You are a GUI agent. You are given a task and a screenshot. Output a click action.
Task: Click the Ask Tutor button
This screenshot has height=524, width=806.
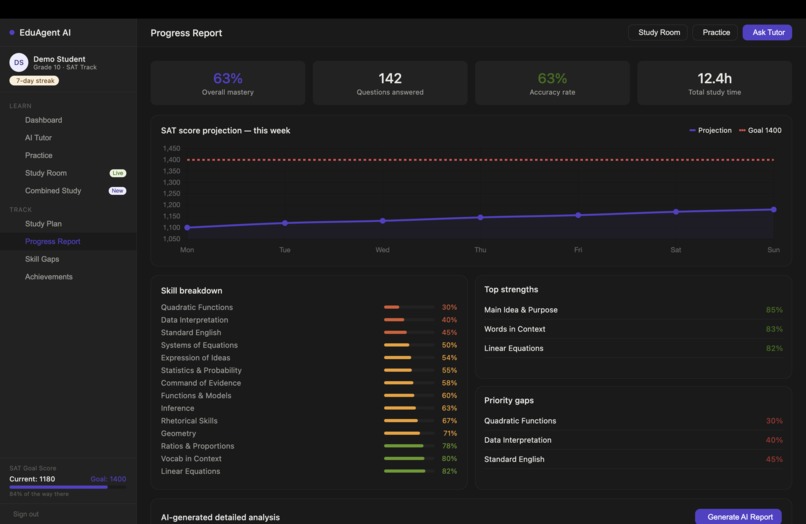pyautogui.click(x=767, y=32)
